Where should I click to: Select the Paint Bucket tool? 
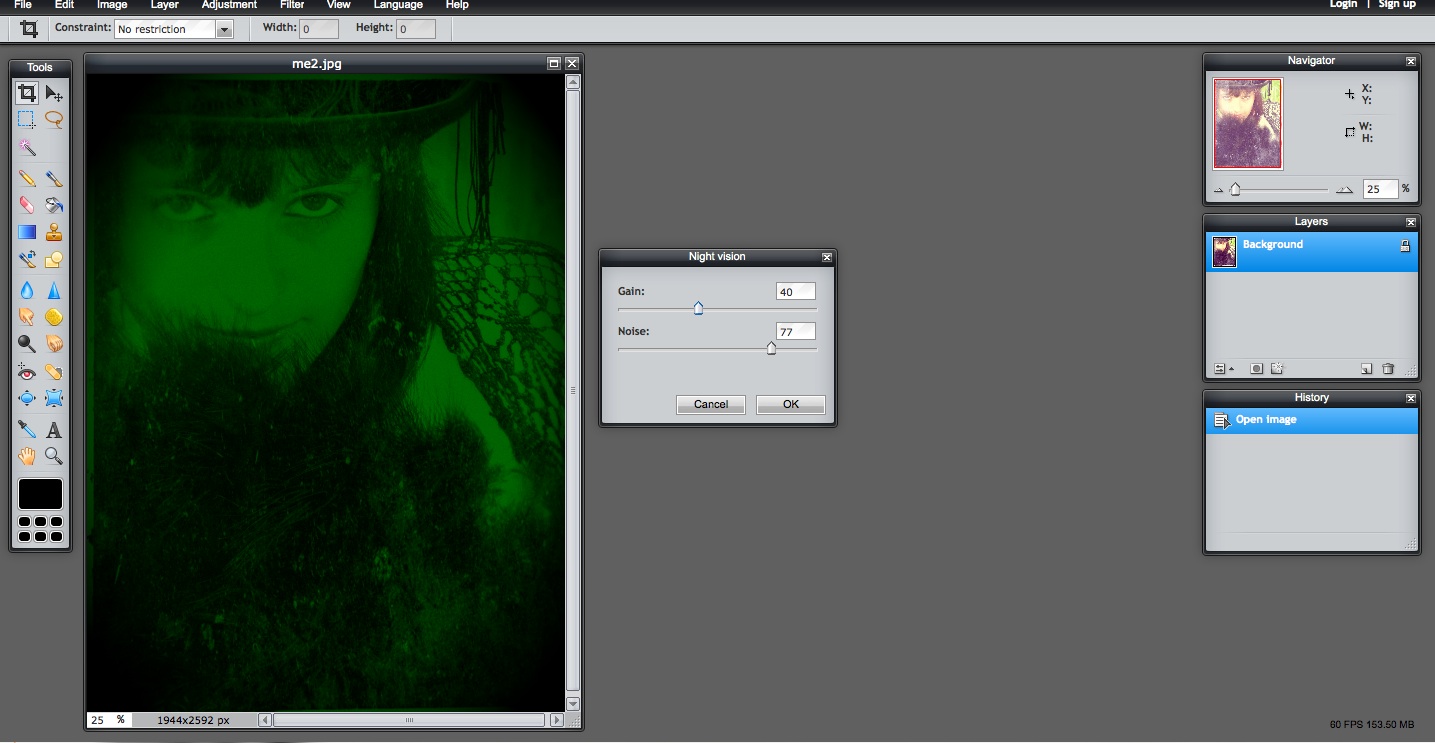pos(54,205)
